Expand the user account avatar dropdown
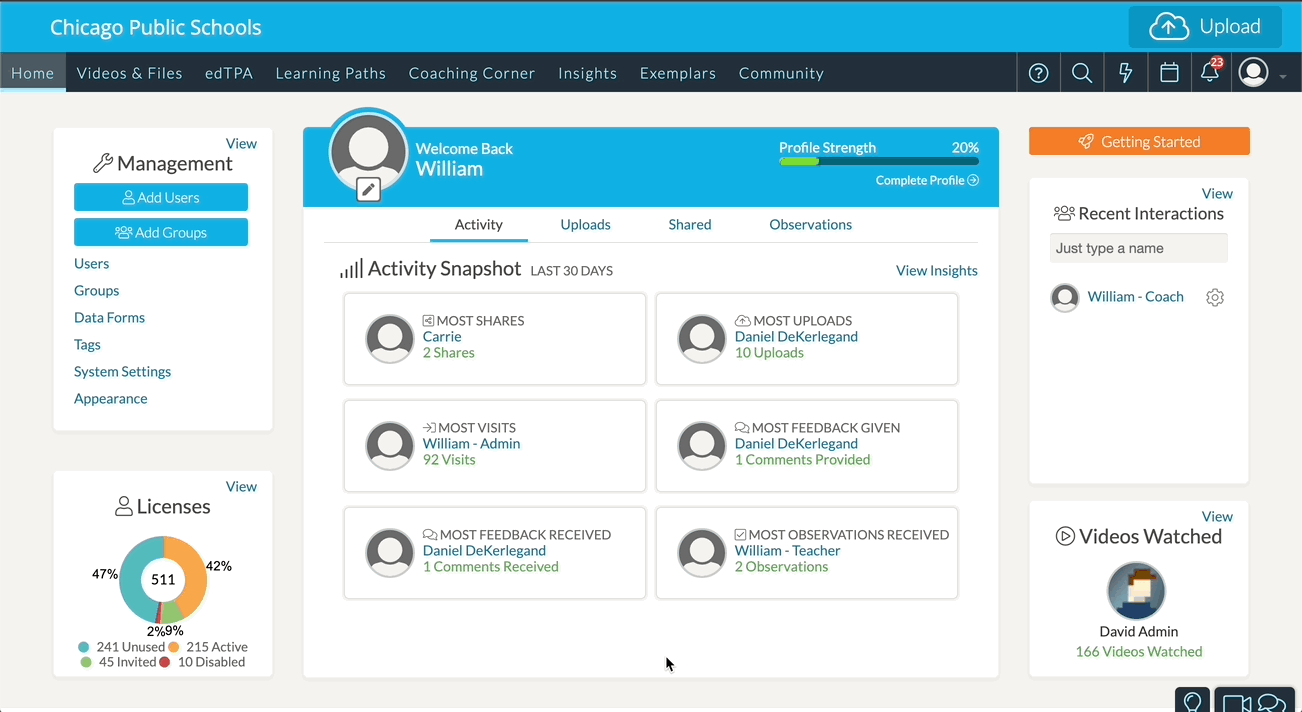 (x=1261, y=73)
